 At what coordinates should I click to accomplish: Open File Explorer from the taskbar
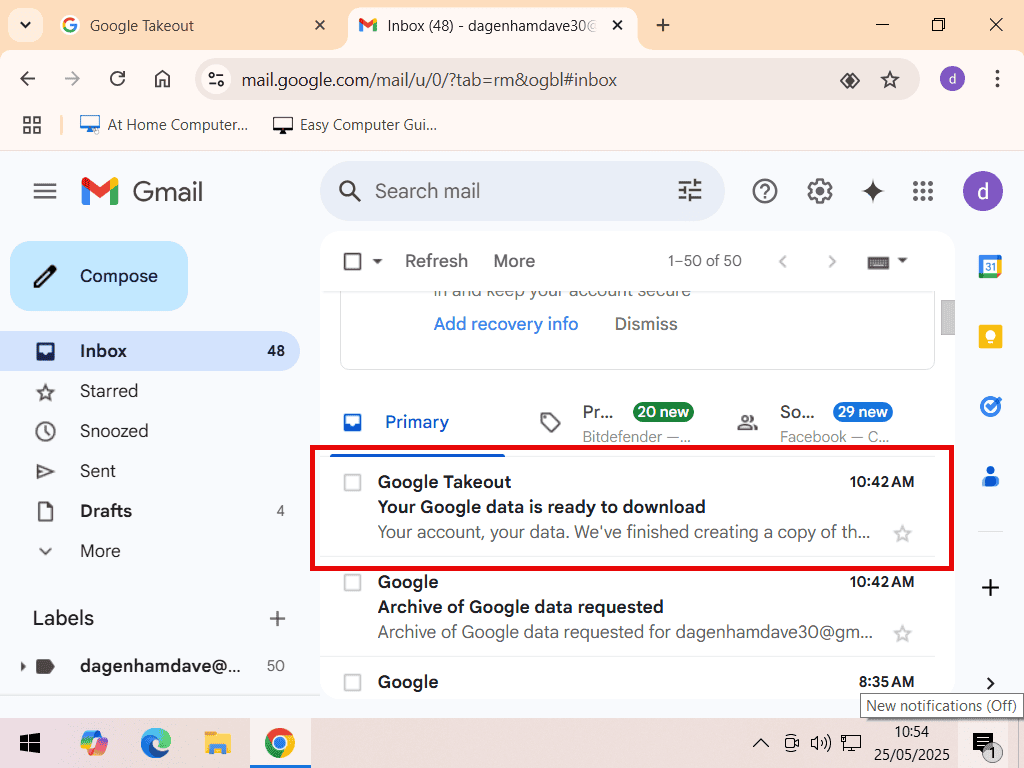[x=217, y=743]
